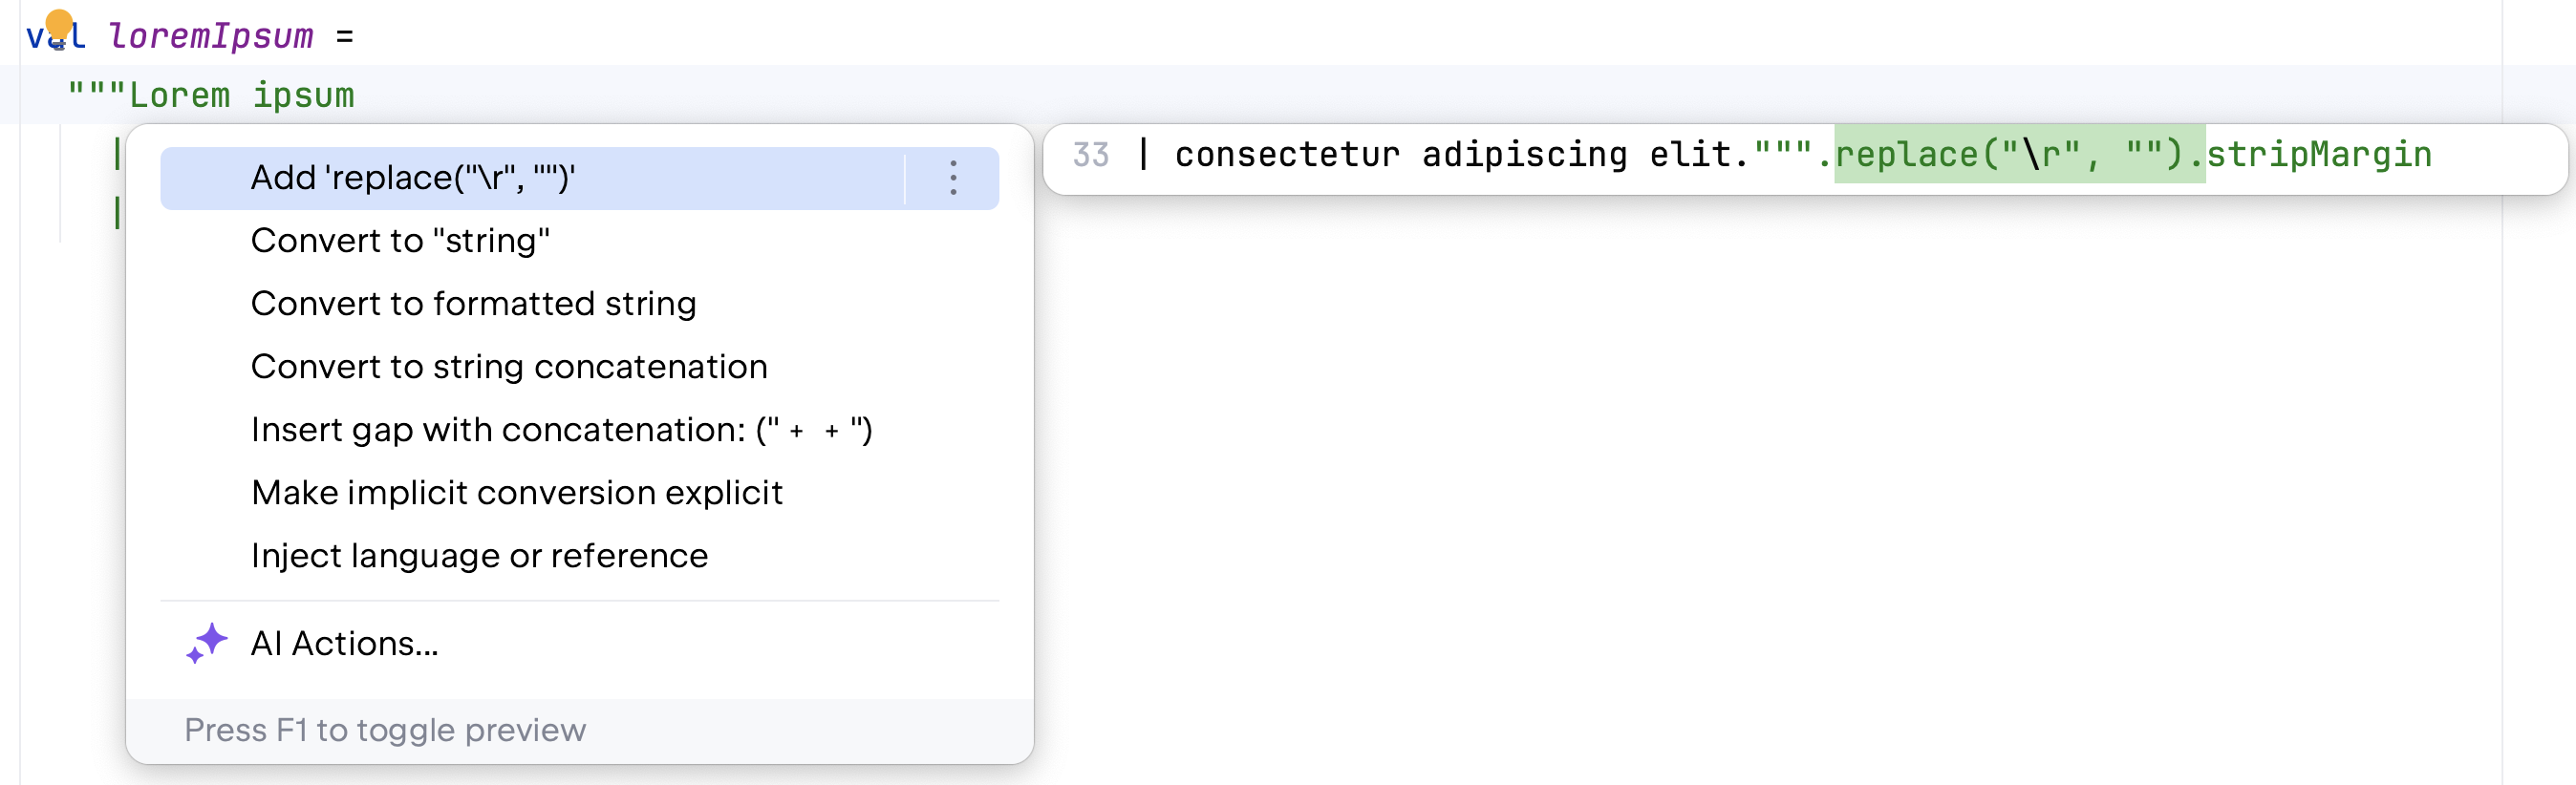Click the highlighted replace call in the preview

(2018, 155)
